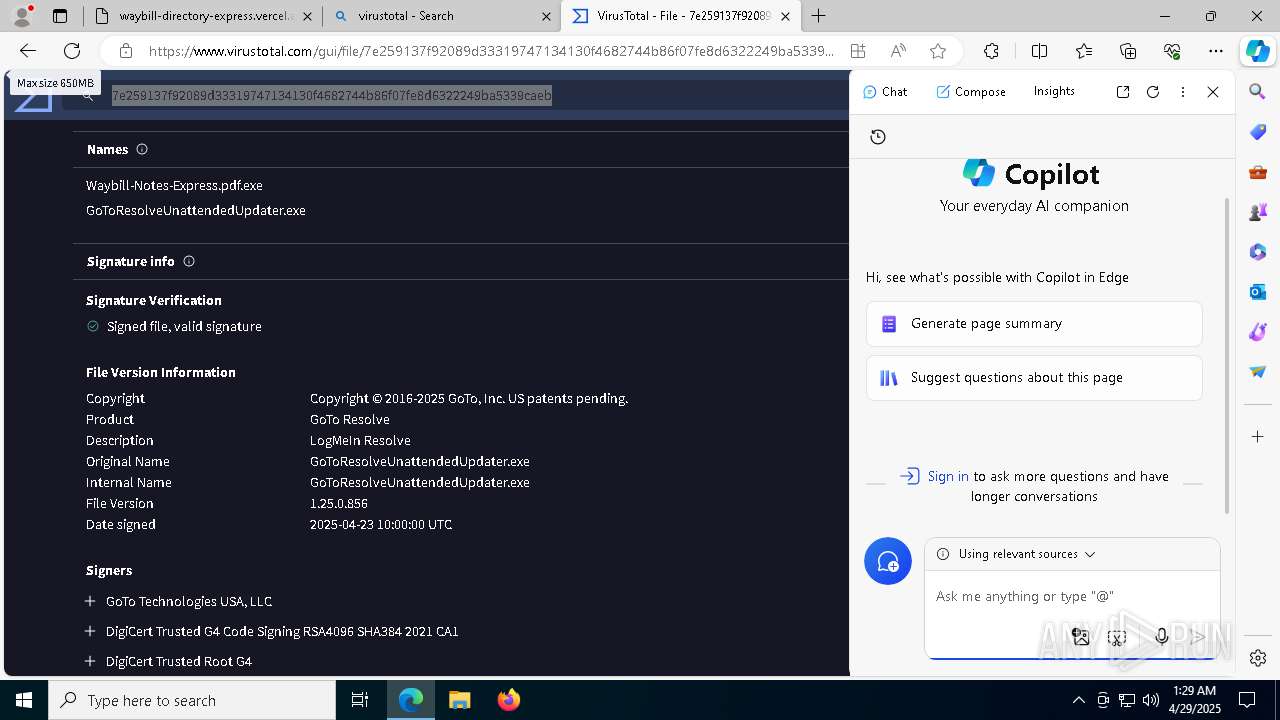1280x720 pixels.
Task: Open Browser essentials heart icon
Action: [x=1172, y=51]
